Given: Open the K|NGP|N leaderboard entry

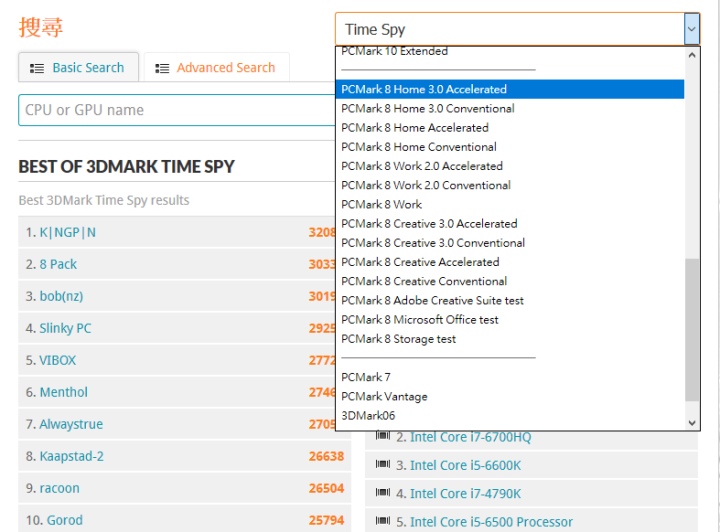Looking at the screenshot, I should click(x=68, y=232).
